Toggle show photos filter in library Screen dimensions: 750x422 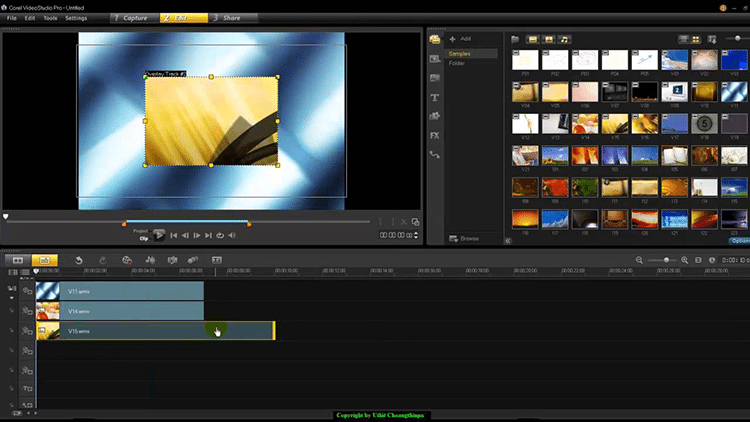pyautogui.click(x=549, y=39)
